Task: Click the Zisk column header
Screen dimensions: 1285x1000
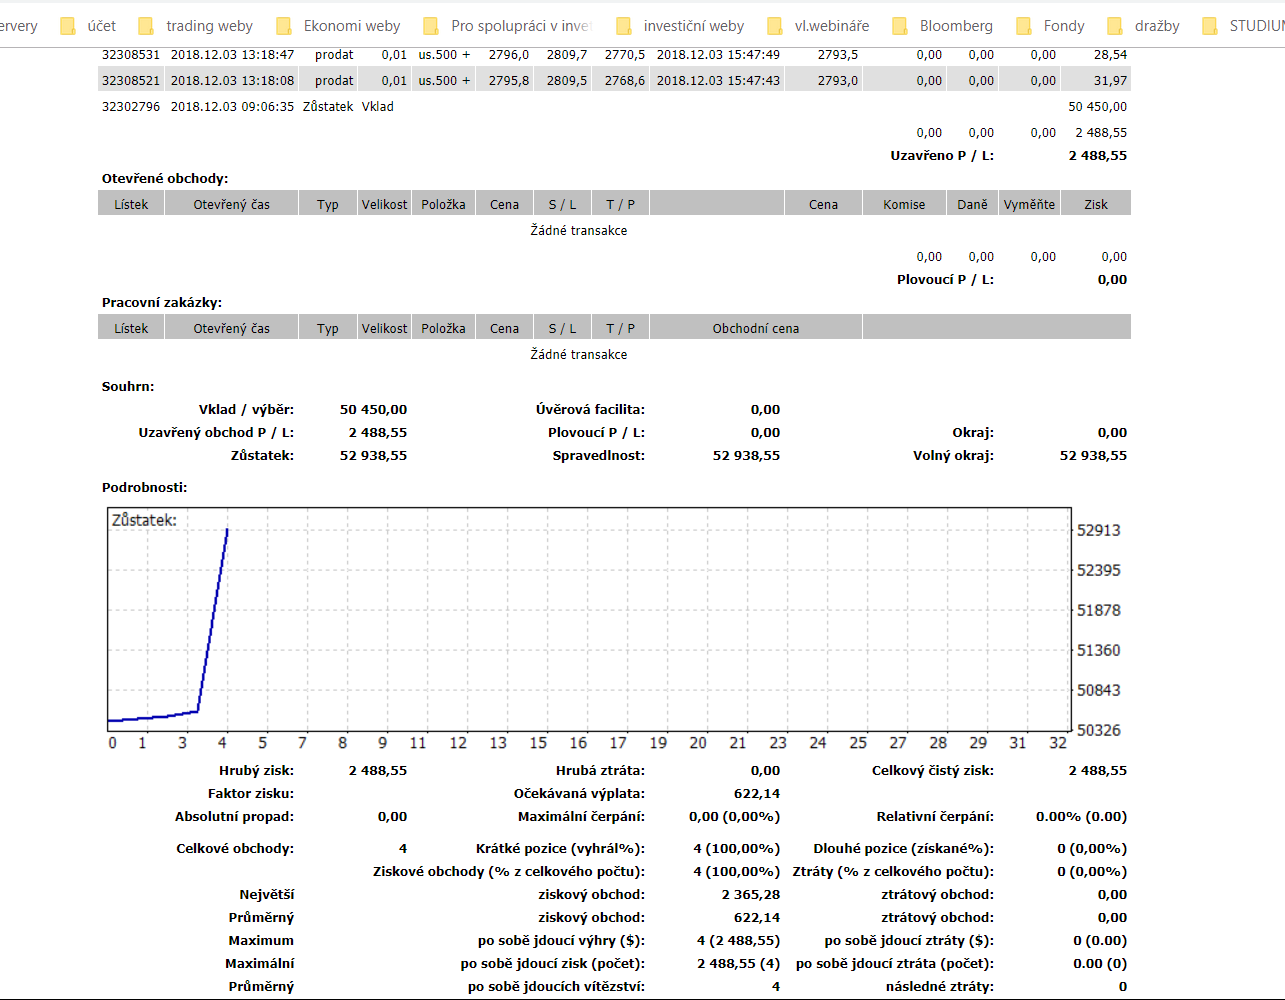Action: click(x=1096, y=204)
